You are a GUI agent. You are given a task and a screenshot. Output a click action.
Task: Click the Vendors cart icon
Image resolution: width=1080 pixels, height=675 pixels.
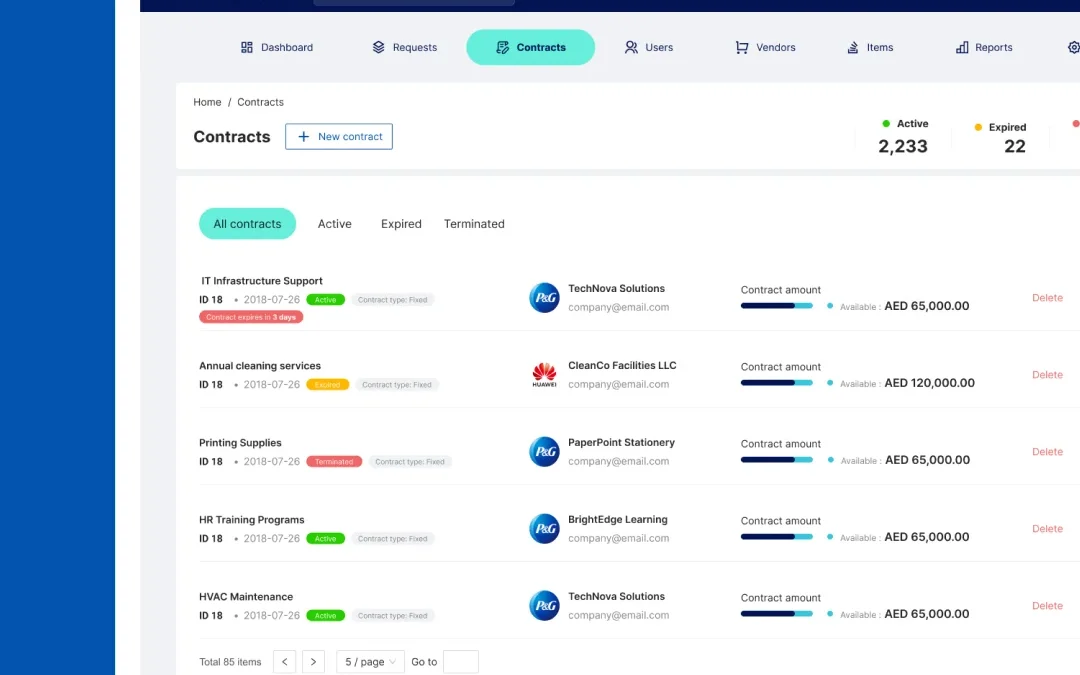coord(742,48)
